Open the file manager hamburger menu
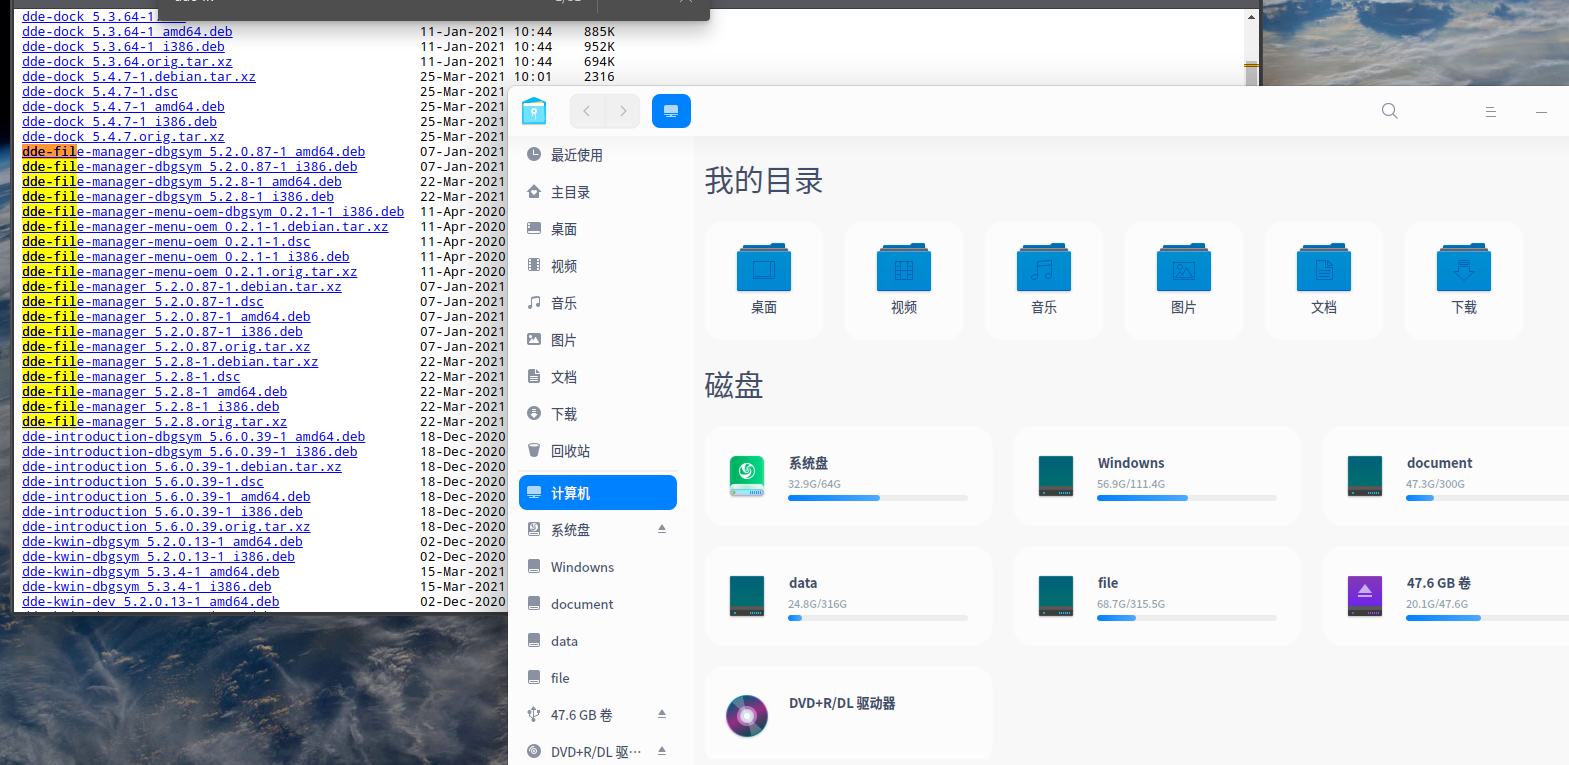 point(1490,112)
